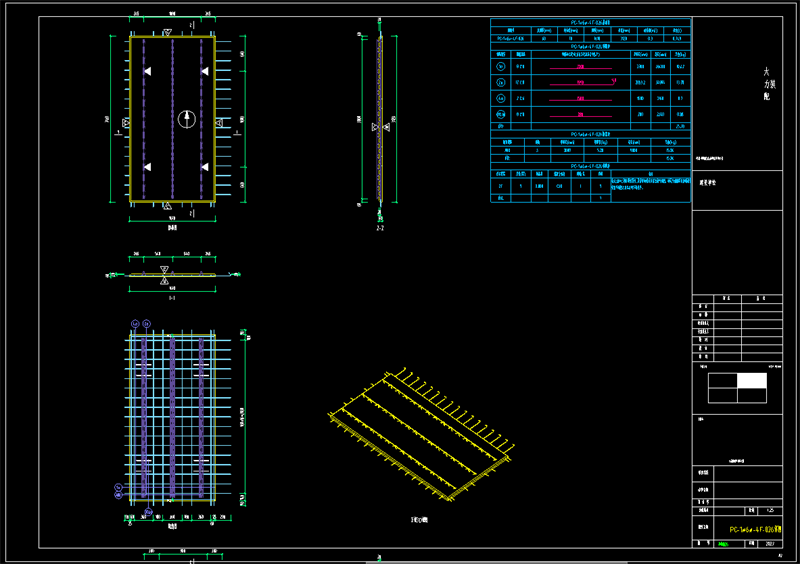This screenshot has height=564, width=800.
Task: Click the section triangle on the top plan's right edge
Action: click(219, 123)
